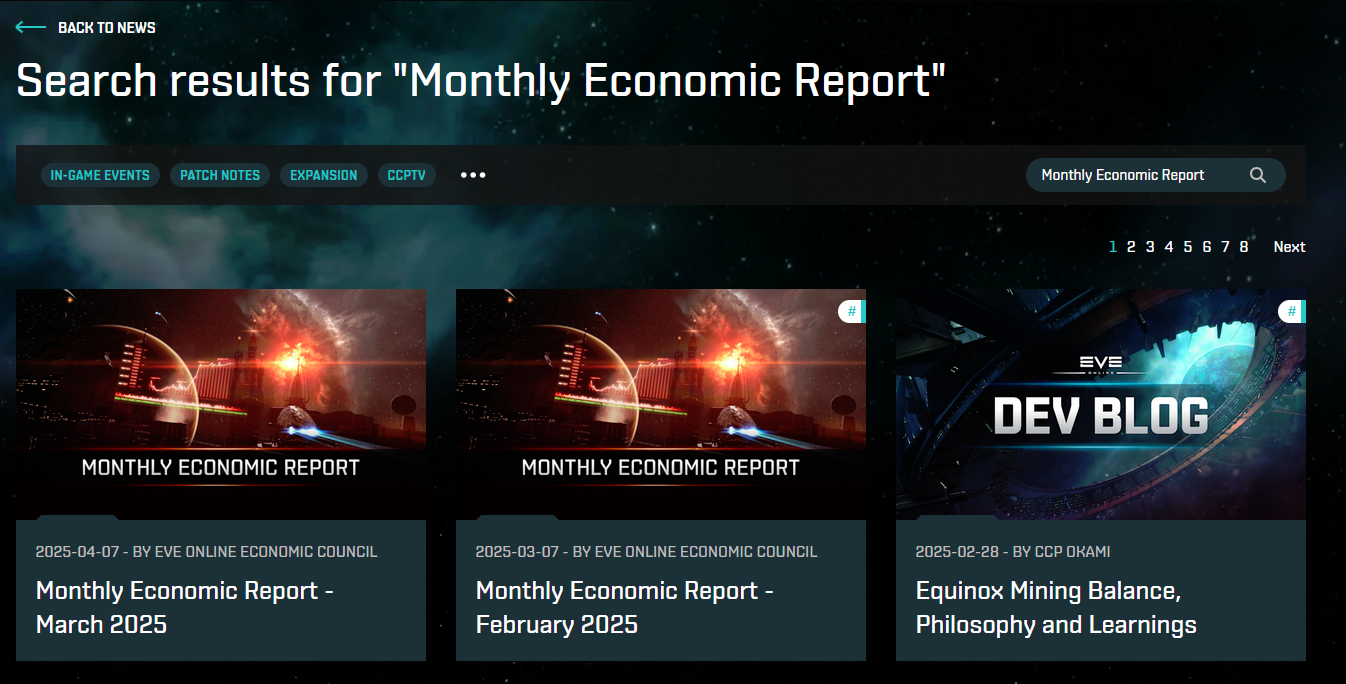1346x684 pixels.
Task: Open Equinox Mining Balance, Philosophy and Learnings title
Action: tap(1056, 607)
